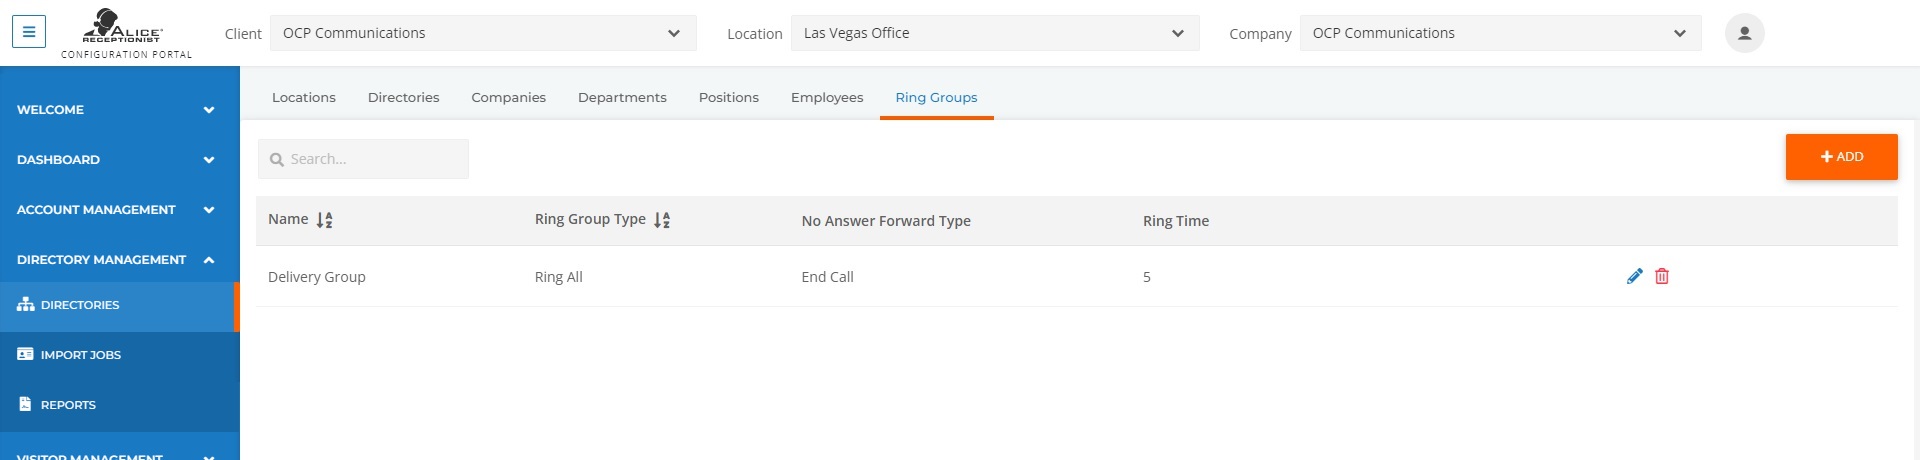The width and height of the screenshot is (1920, 460).
Task: Click the ALICE Receptionist logo
Action: click(x=126, y=33)
